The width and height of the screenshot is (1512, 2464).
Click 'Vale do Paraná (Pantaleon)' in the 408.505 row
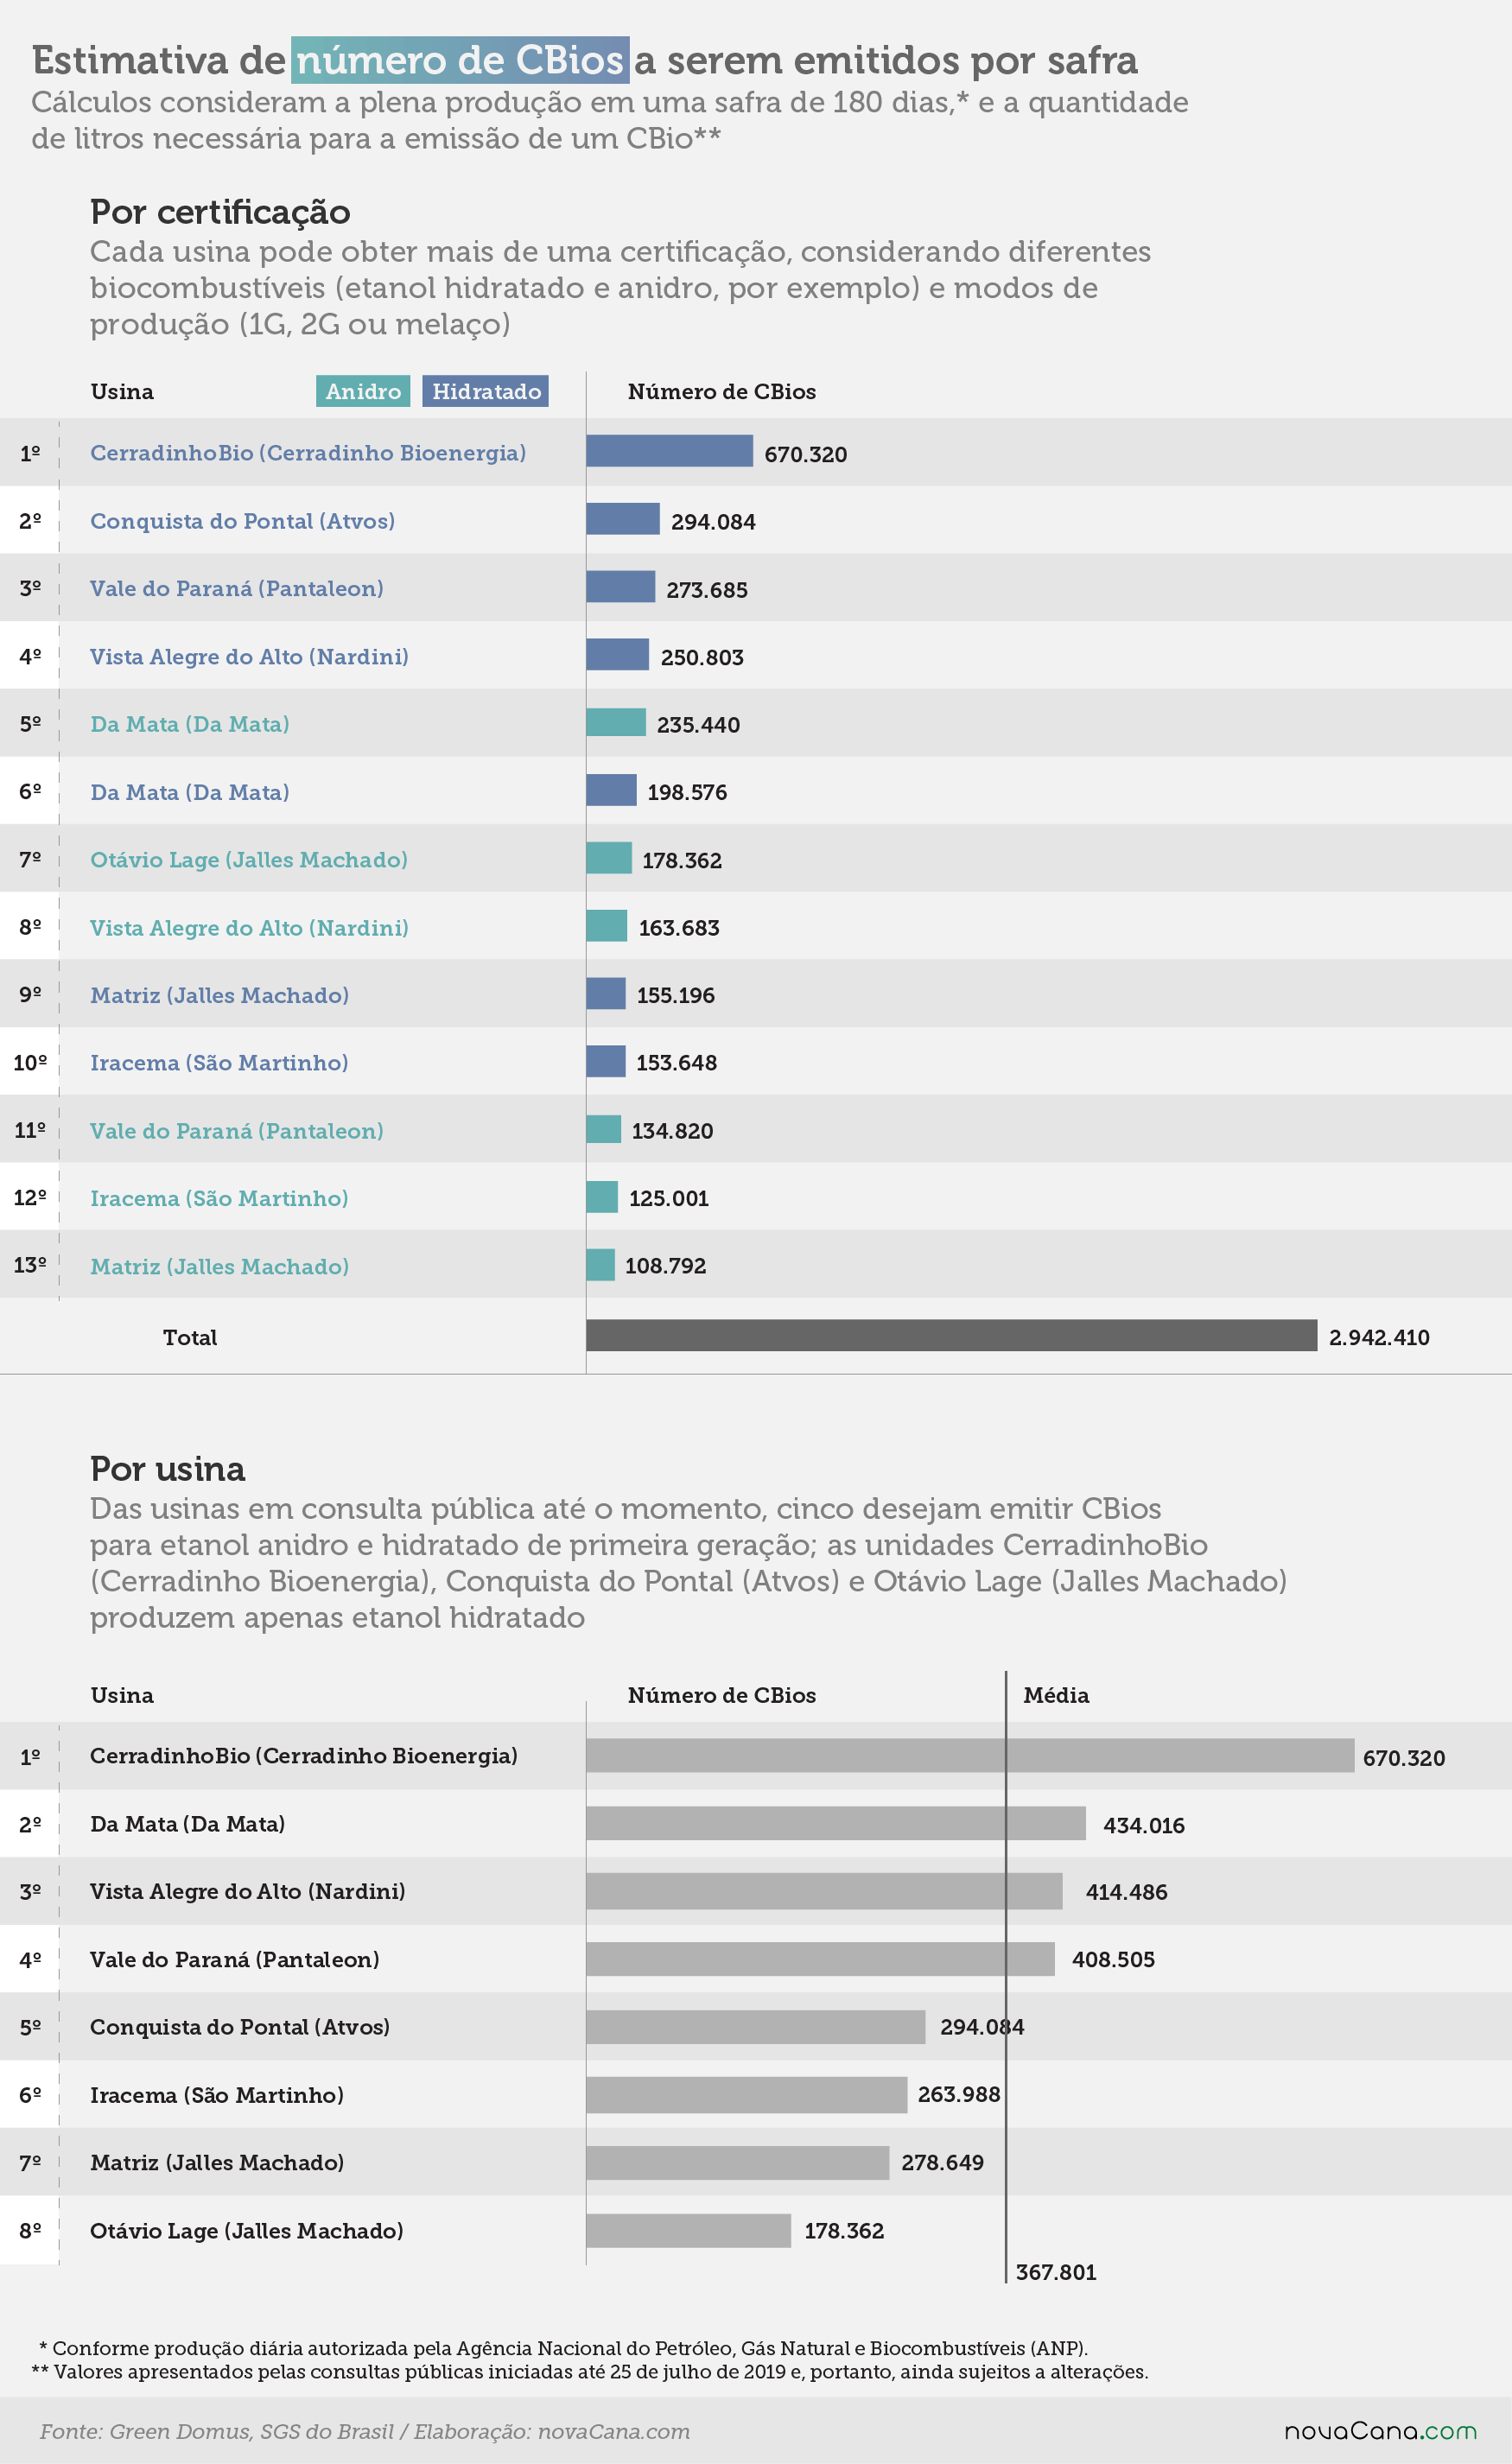pos(235,1959)
